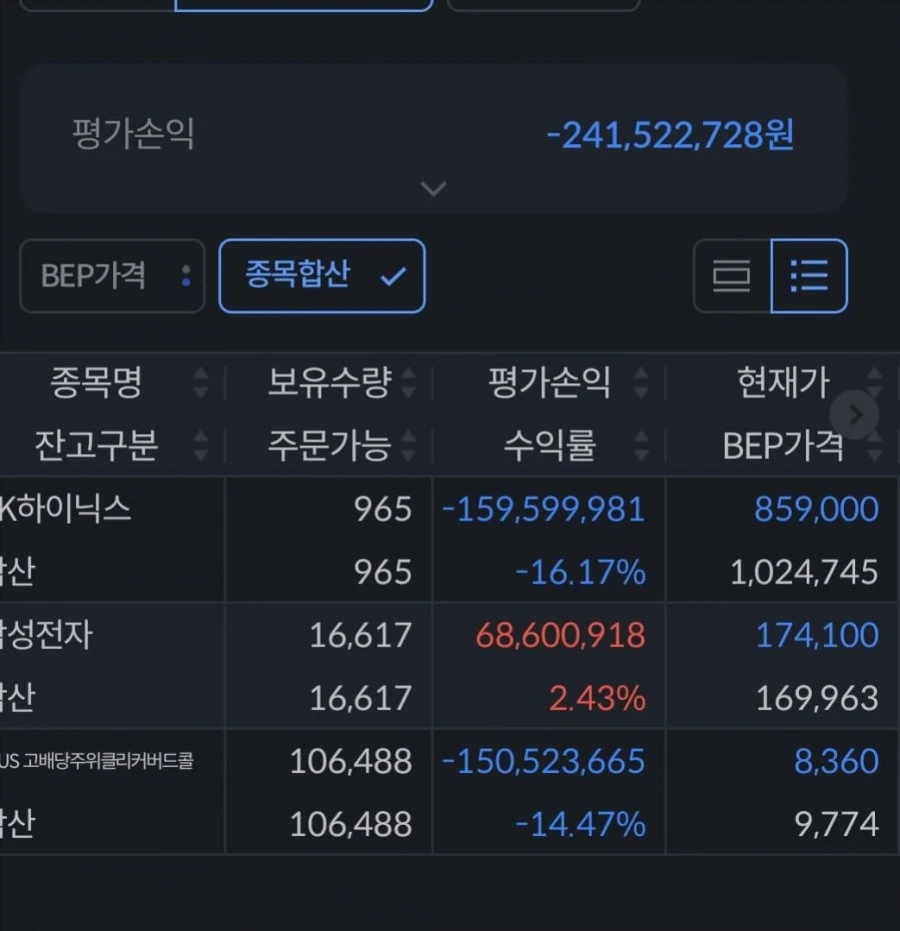Sort by 수익률 column arrows
Screen dimensions: 900x931
tap(641, 445)
